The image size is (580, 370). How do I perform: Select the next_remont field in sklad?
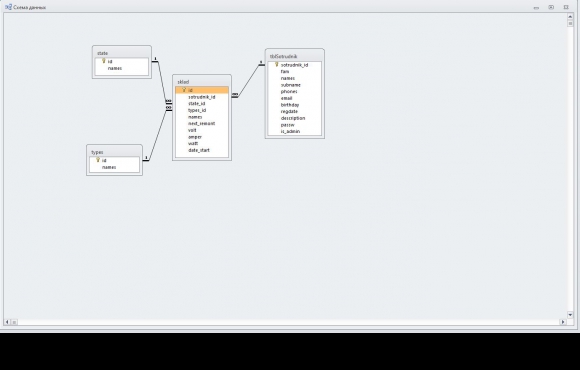coord(202,124)
